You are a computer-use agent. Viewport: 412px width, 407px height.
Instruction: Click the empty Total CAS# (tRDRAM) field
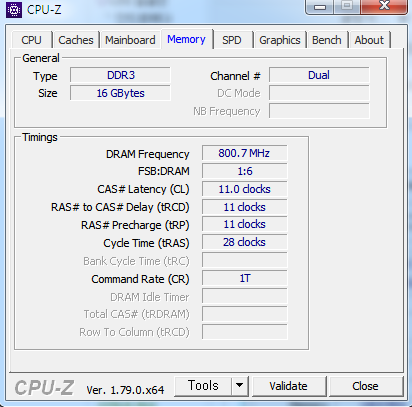[244, 314]
